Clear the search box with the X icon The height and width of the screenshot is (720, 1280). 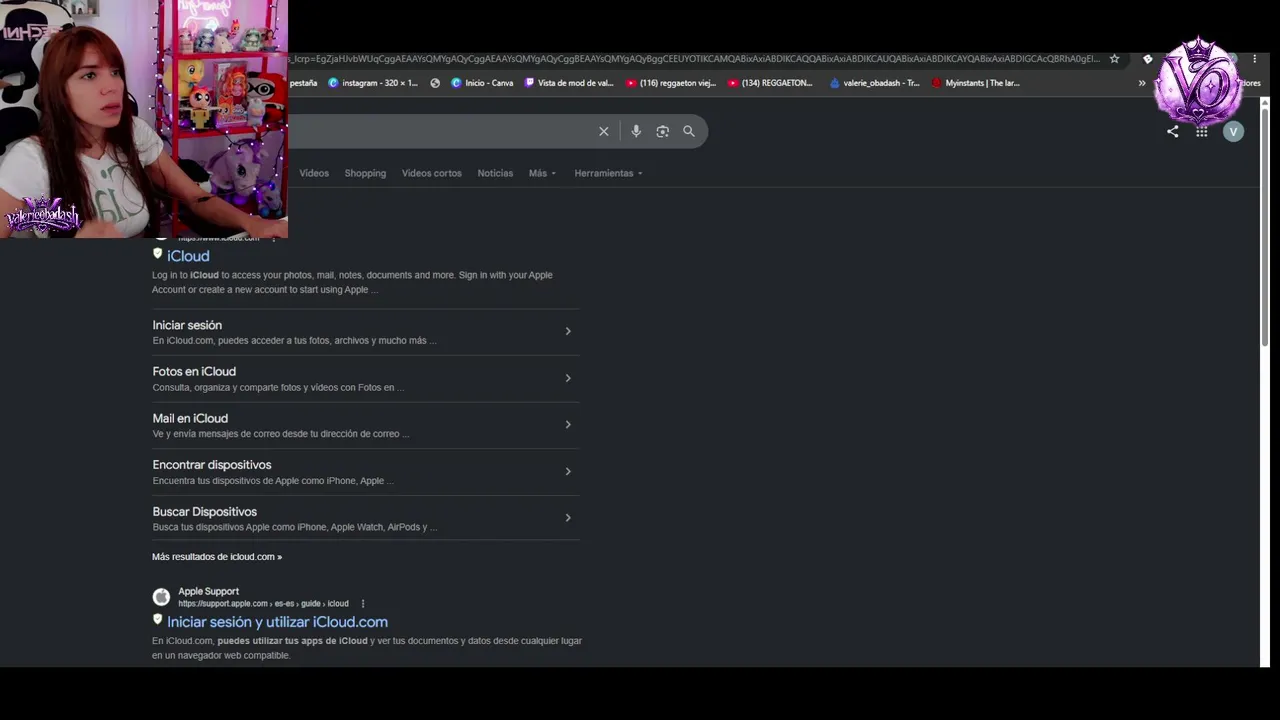coord(604,131)
